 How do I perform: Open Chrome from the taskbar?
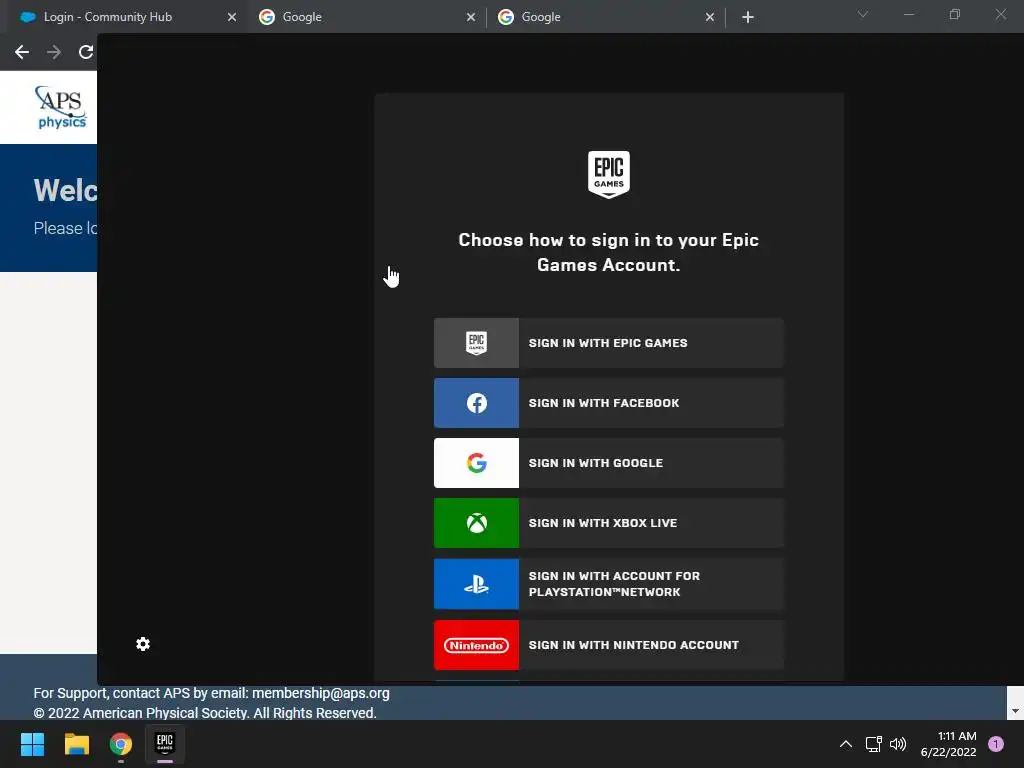[x=121, y=744]
